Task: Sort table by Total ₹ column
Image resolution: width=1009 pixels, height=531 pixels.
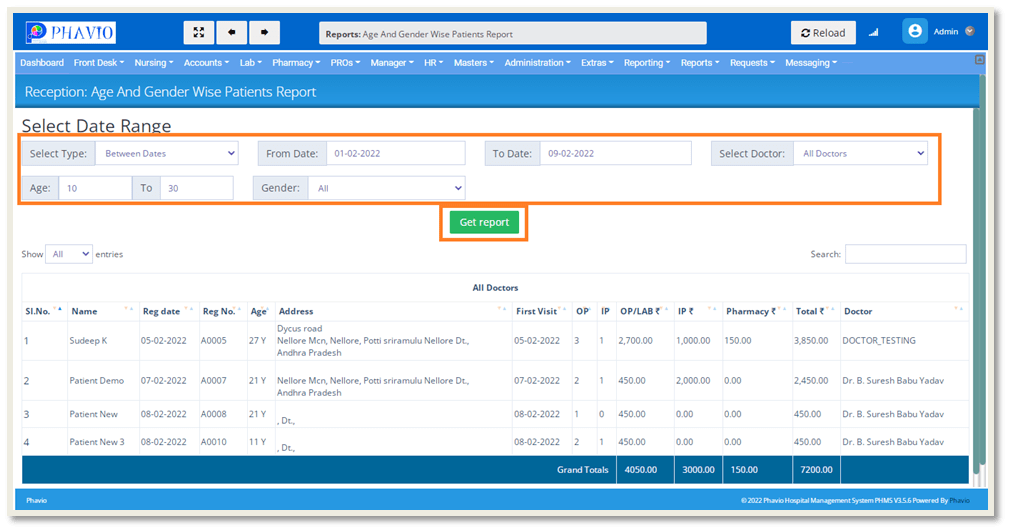Action: coord(815,311)
